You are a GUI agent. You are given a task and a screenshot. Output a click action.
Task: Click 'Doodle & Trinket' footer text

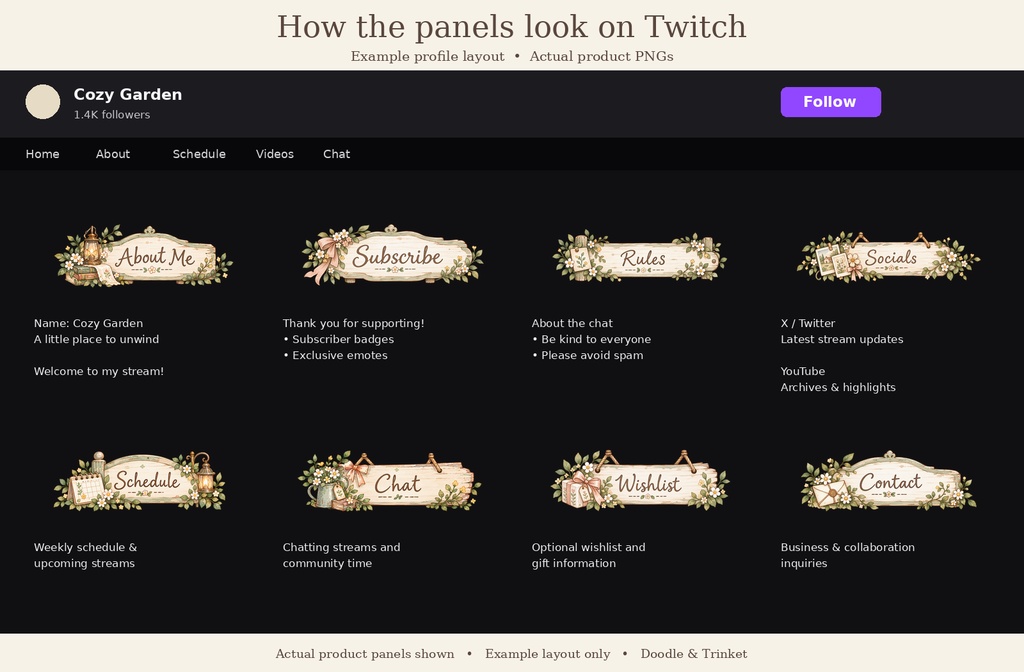click(694, 654)
